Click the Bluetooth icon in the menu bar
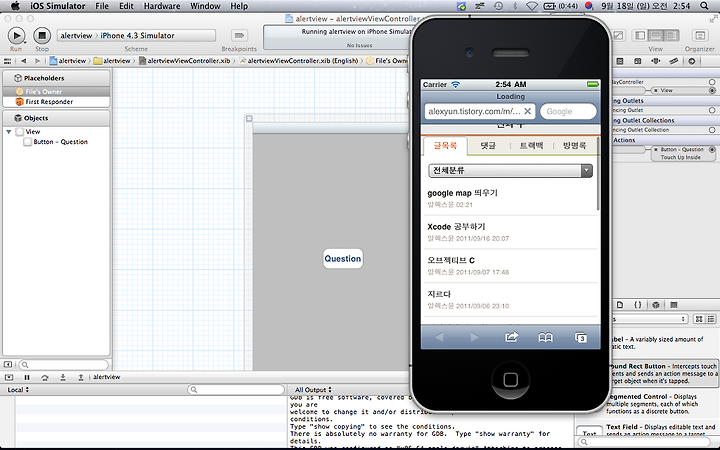 click(x=515, y=6)
